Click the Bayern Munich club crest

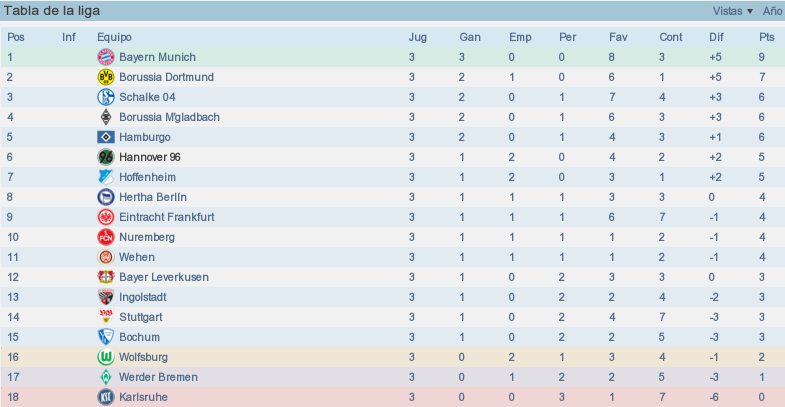pos(106,57)
